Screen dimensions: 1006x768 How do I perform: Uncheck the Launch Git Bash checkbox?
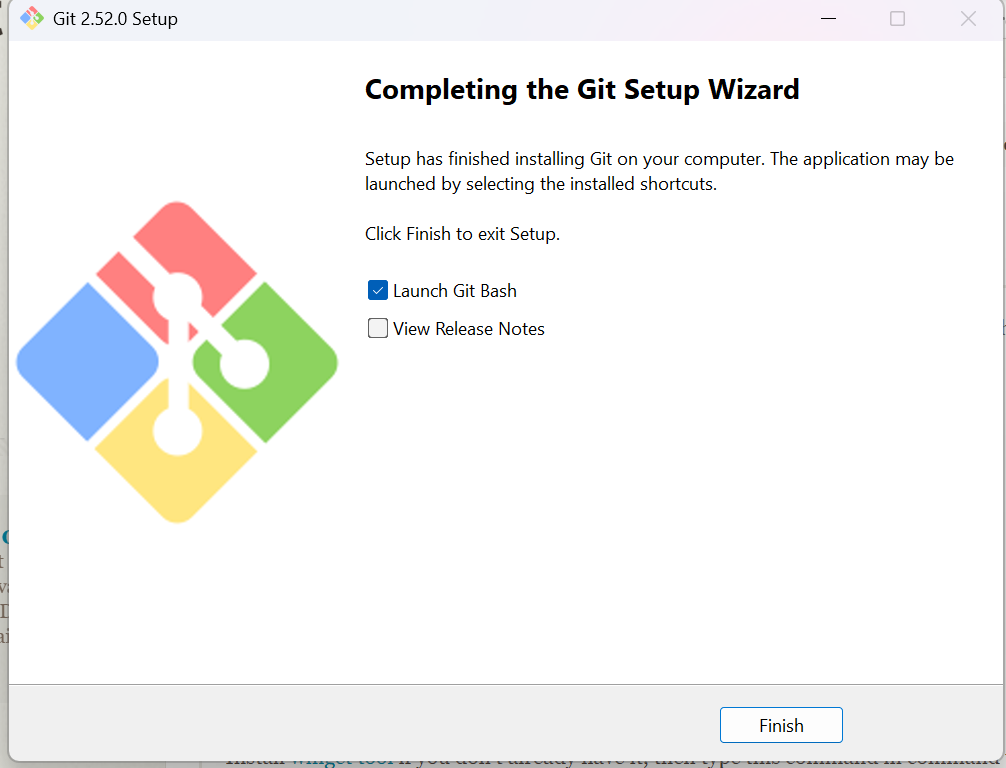point(378,291)
